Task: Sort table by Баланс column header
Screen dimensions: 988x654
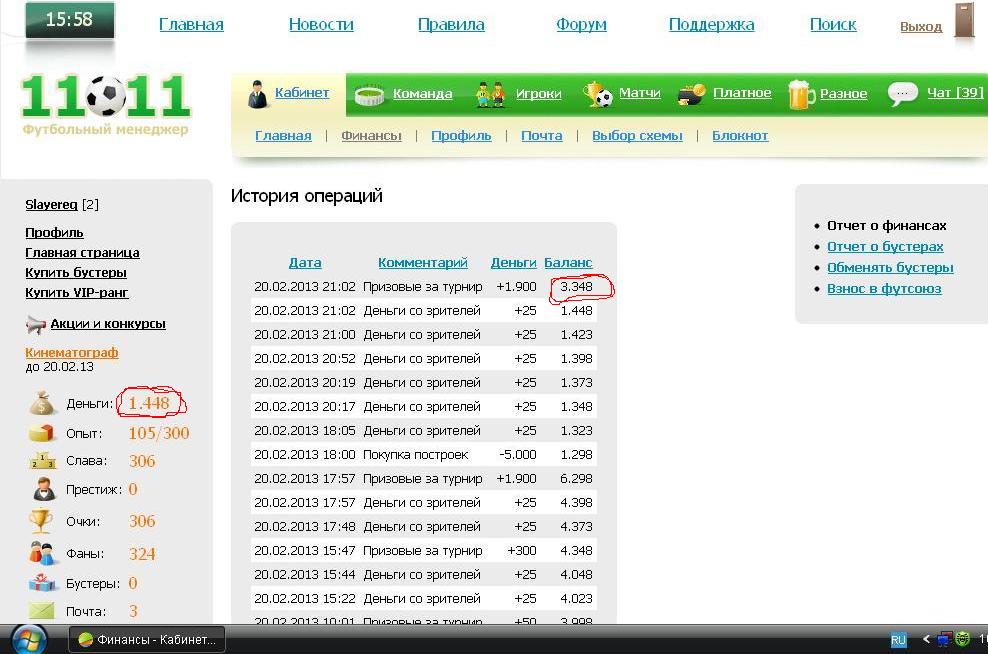Action: pos(568,263)
